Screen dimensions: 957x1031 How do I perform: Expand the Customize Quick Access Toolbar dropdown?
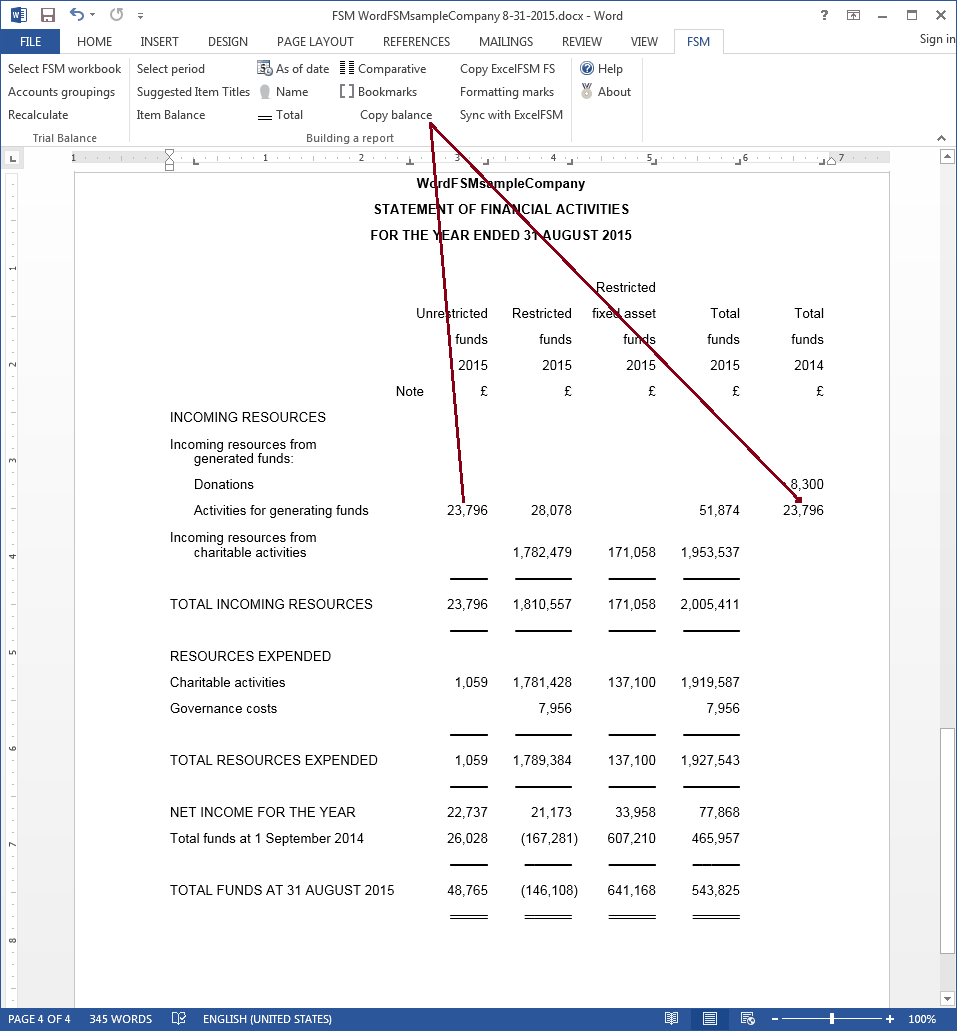140,16
